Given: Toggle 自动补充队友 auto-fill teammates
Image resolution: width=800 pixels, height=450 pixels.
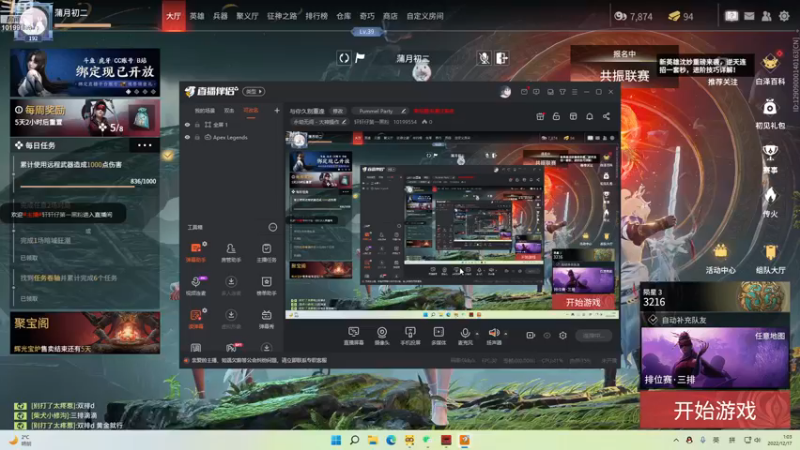Looking at the screenshot, I should coord(653,320).
